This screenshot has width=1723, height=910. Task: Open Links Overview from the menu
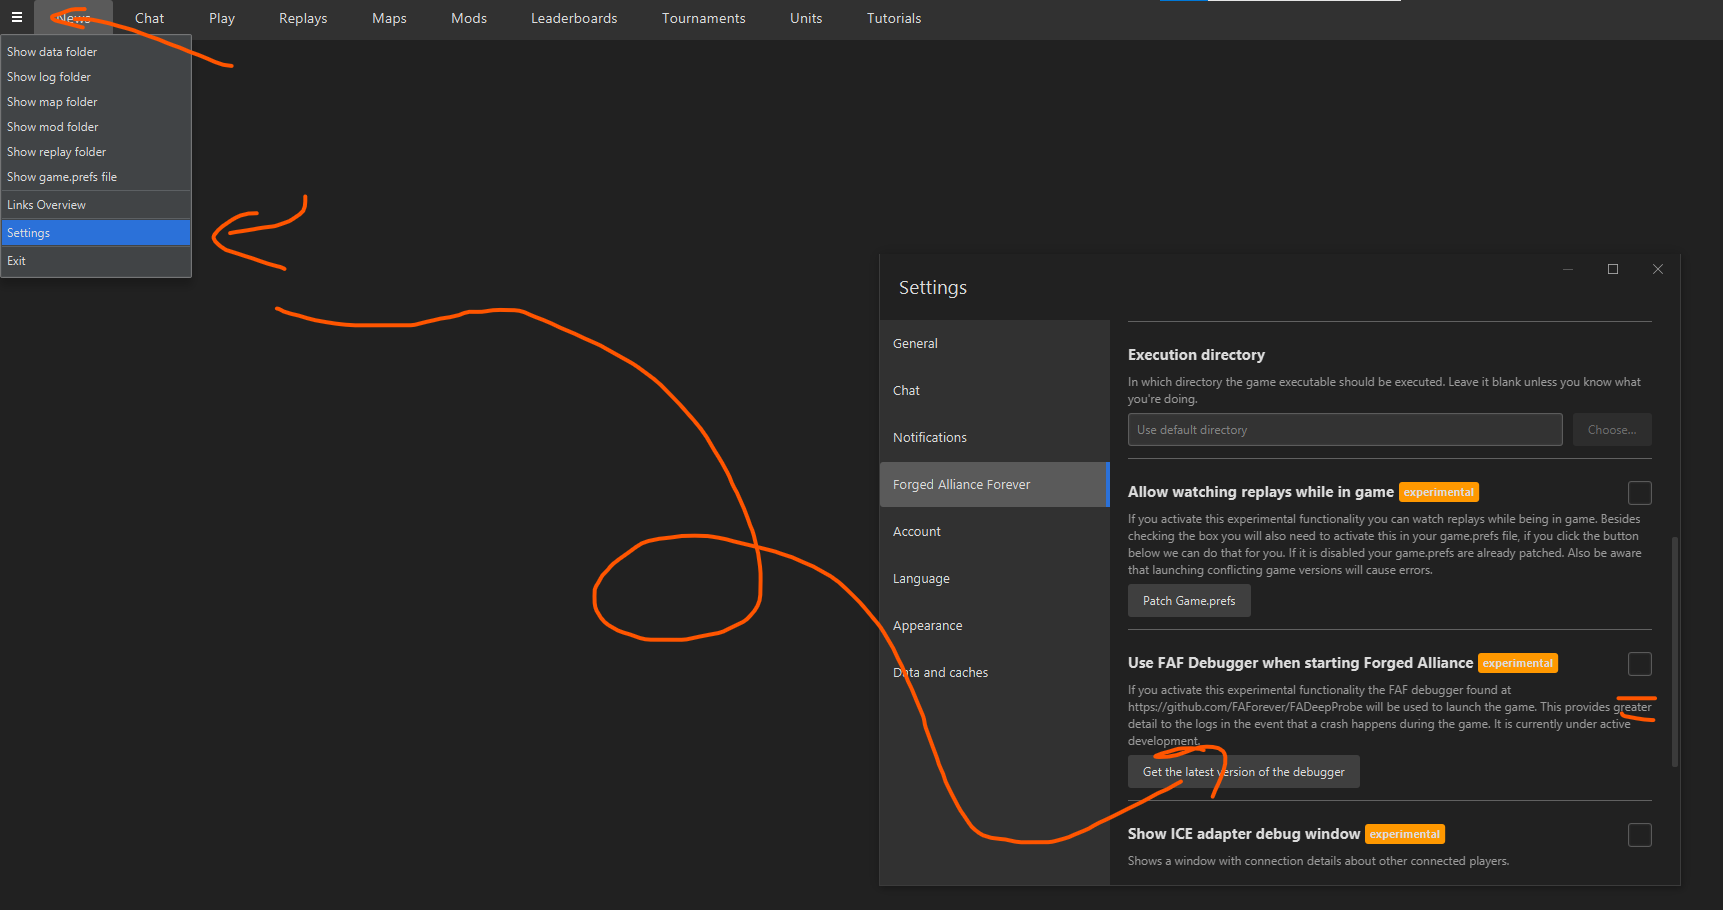(96, 205)
